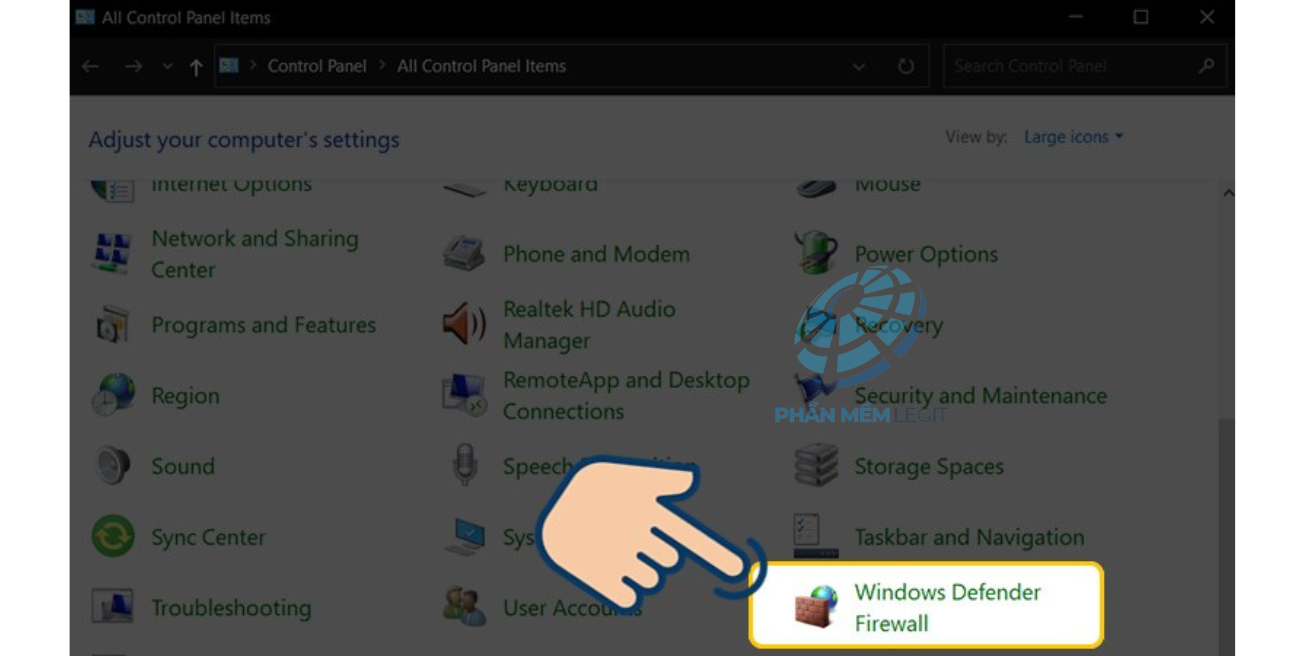Open the Power Options icon
Viewport: 1305px width, 656px height.
815,253
